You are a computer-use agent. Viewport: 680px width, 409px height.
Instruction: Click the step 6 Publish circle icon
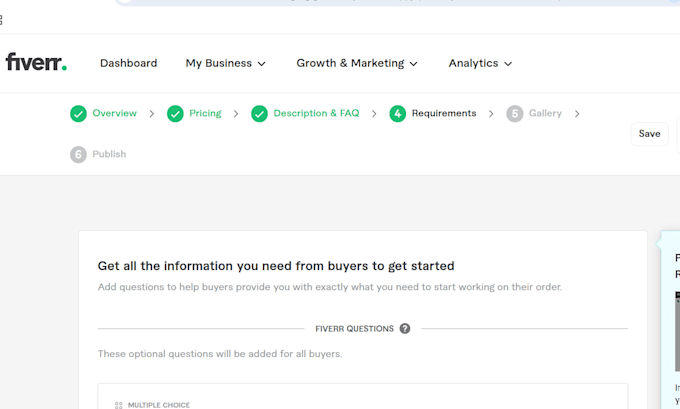78,154
